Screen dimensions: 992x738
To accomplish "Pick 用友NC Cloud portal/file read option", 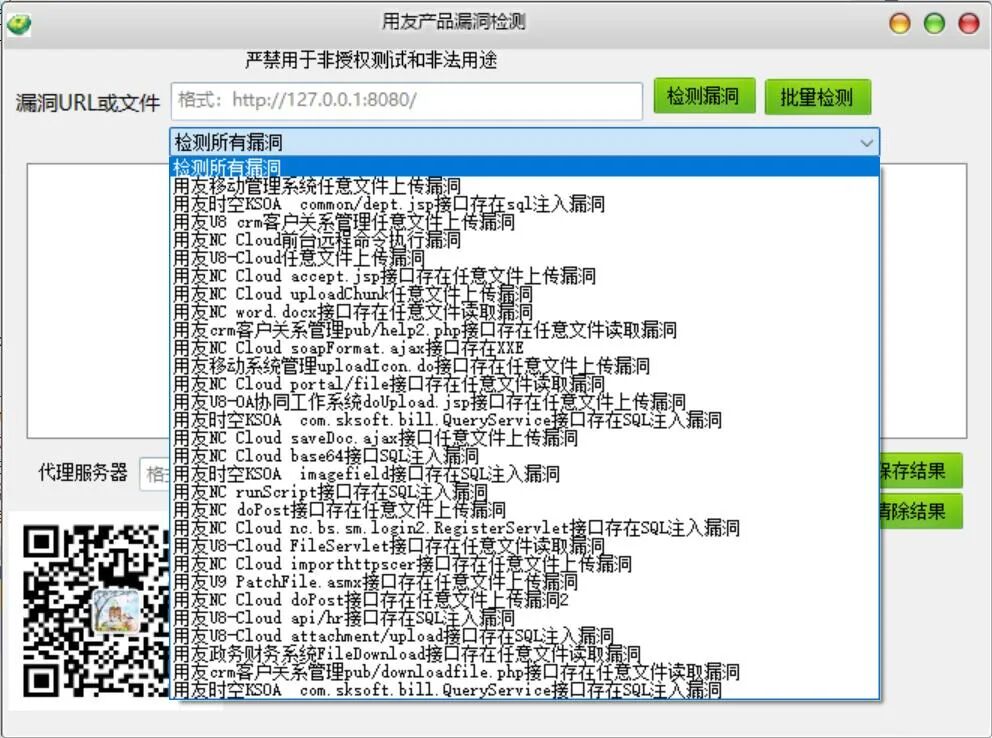I will [524, 384].
